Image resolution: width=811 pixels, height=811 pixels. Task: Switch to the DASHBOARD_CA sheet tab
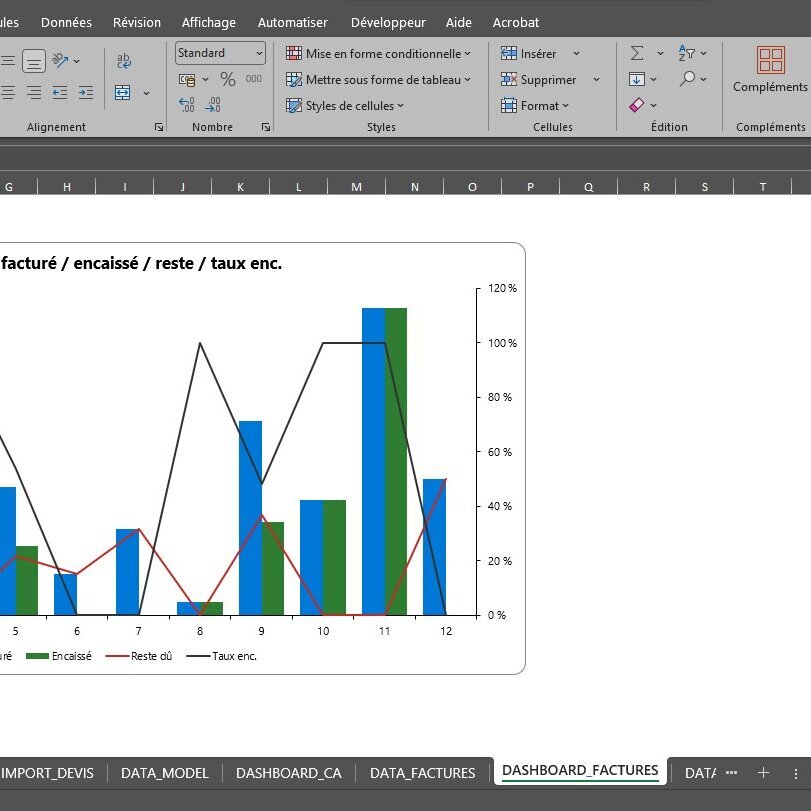[288, 772]
